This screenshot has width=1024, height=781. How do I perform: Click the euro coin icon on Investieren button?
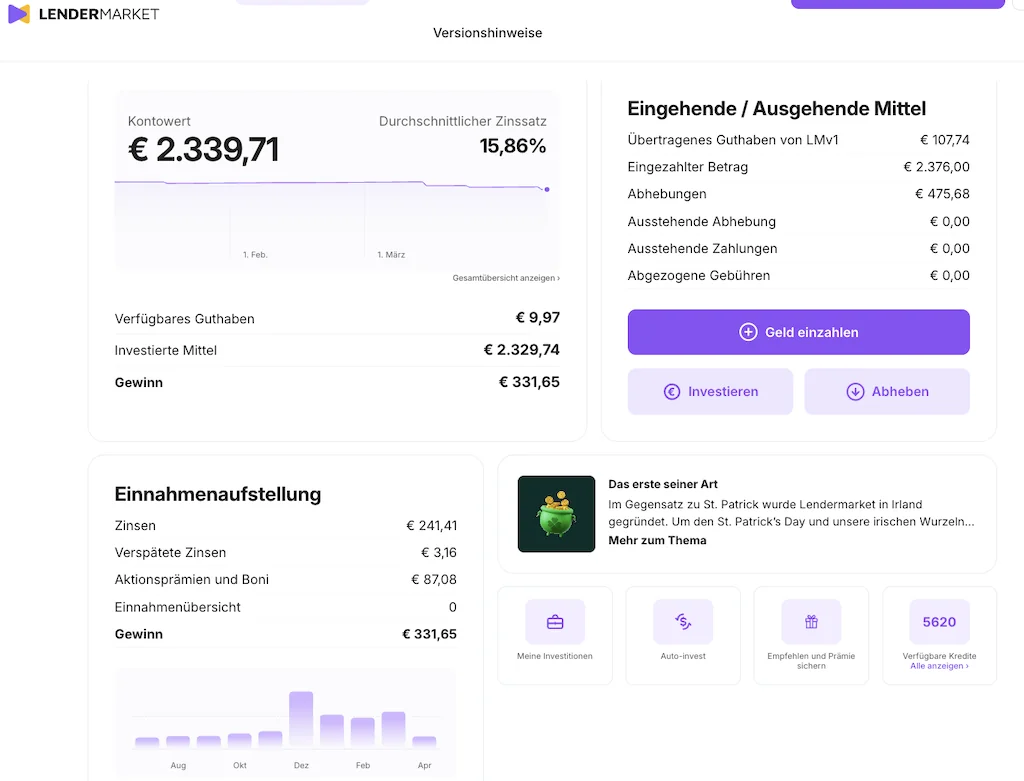click(672, 392)
